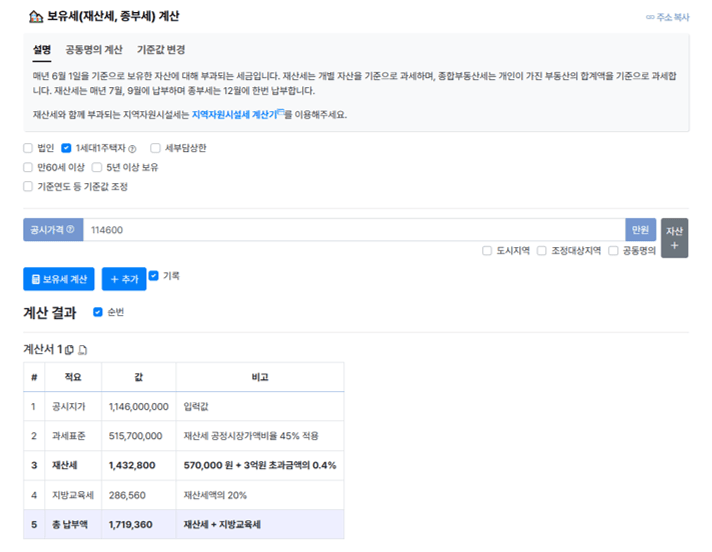The height and width of the screenshot is (552, 712).
Task: Select the 공시지가 value 1,146,000,000
Action: [x=138, y=407]
